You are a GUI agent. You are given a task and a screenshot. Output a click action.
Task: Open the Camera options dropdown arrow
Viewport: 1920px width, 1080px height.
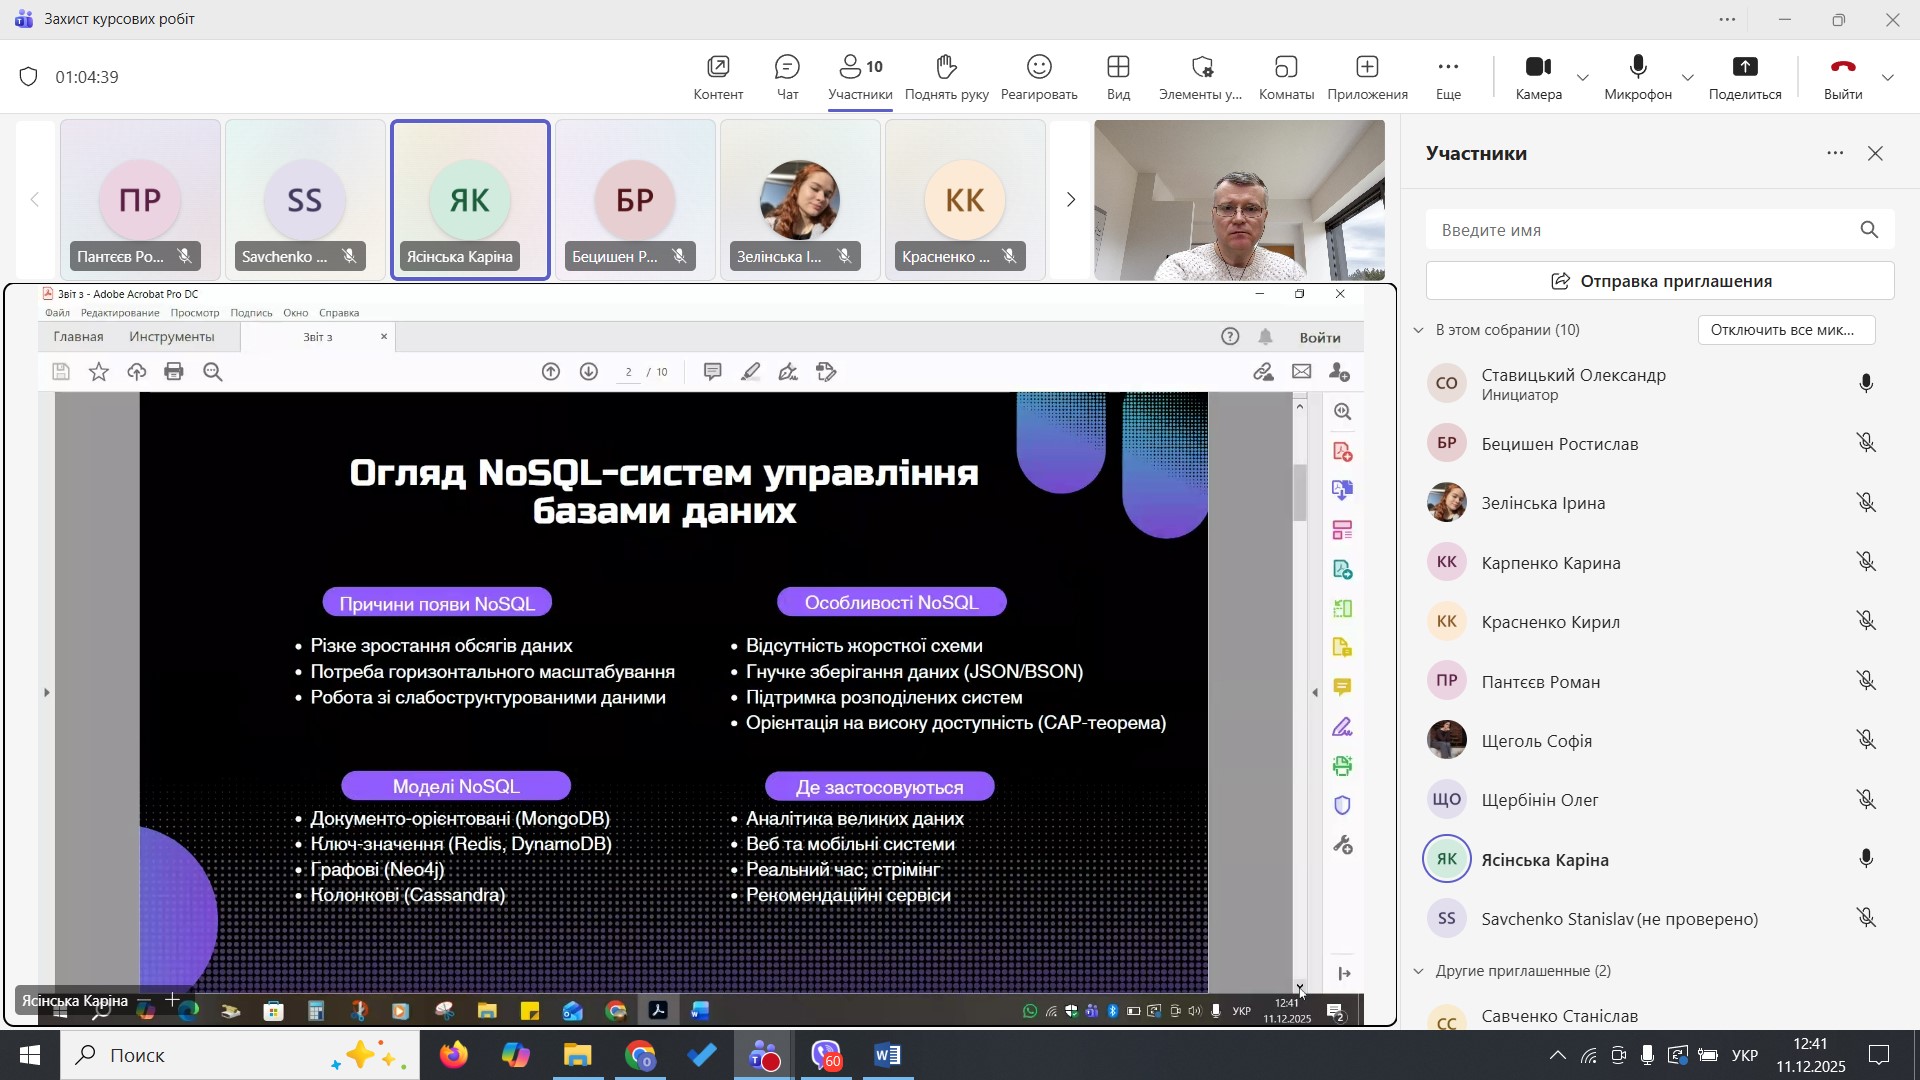1583,78
